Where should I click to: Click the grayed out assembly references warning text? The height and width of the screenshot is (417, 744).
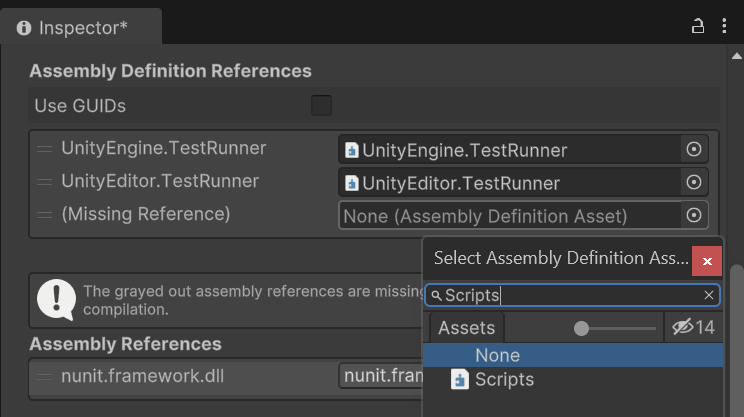253,300
